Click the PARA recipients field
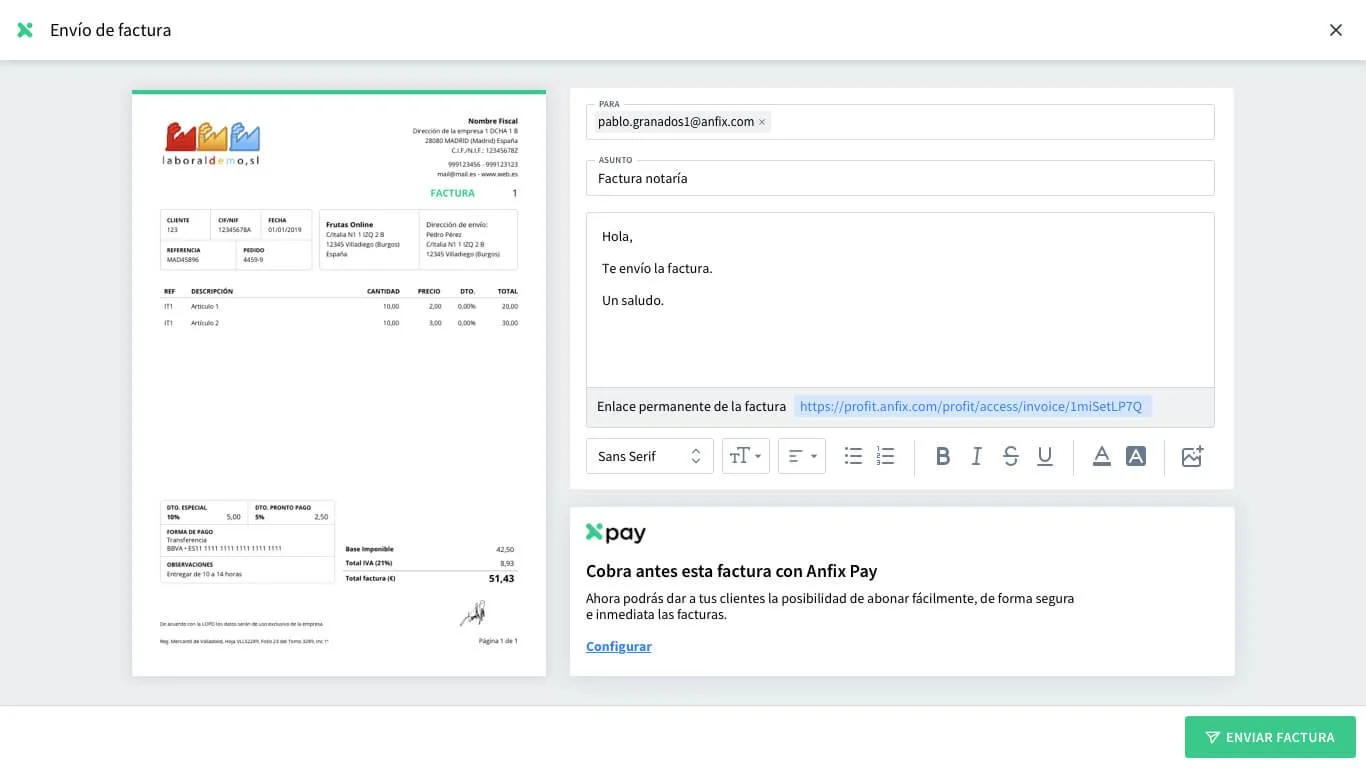Image resolution: width=1366 pixels, height=768 pixels. pos(900,122)
